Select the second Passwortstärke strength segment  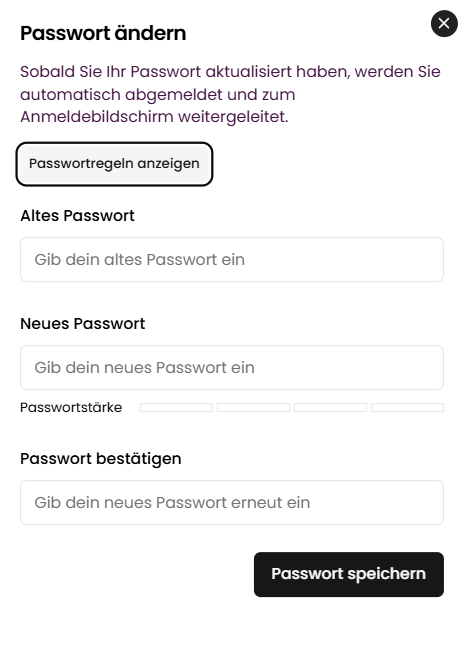[253, 407]
